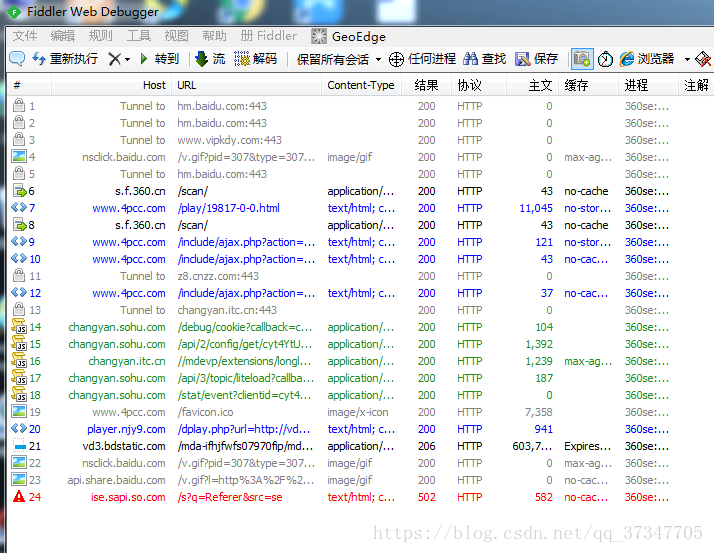Image resolution: width=714 pixels, height=553 pixels.
Task: Open the 文件 menu
Action: pyautogui.click(x=25, y=36)
